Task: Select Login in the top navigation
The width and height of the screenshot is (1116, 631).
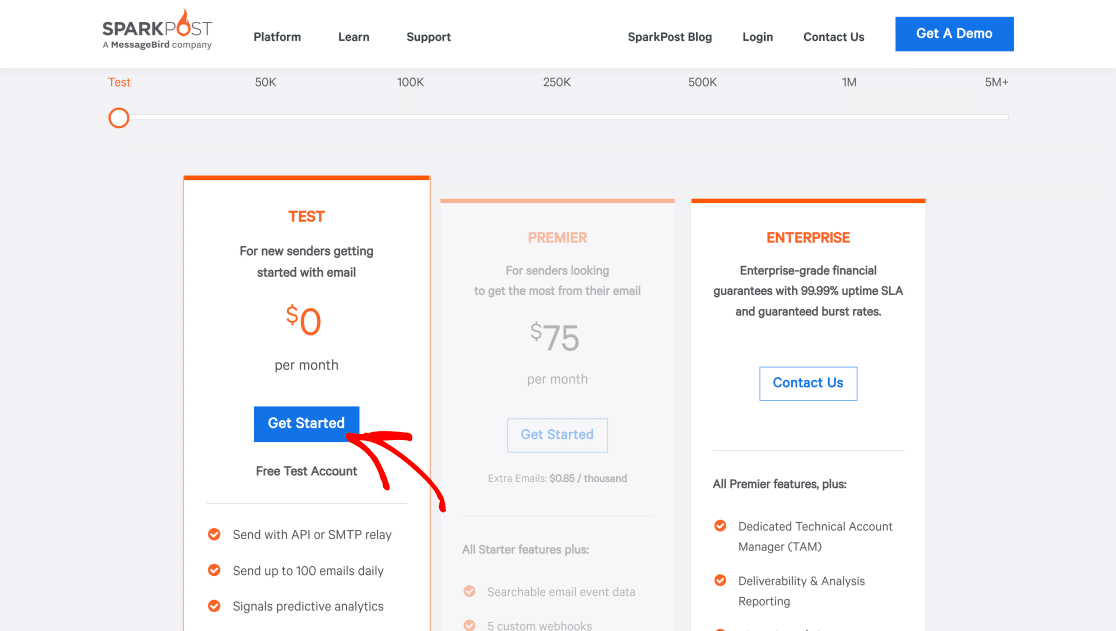Action: coord(757,37)
